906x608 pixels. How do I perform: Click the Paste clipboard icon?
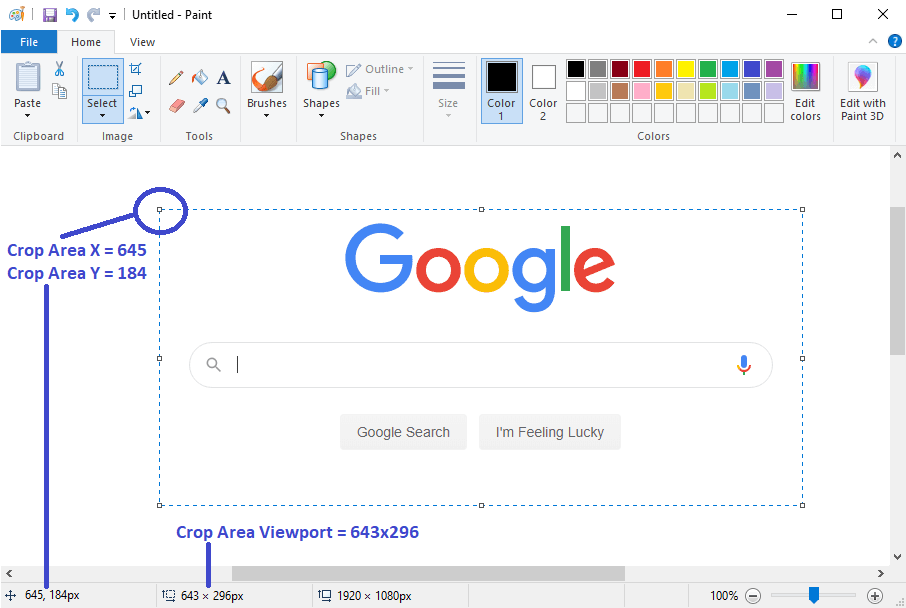(27, 77)
